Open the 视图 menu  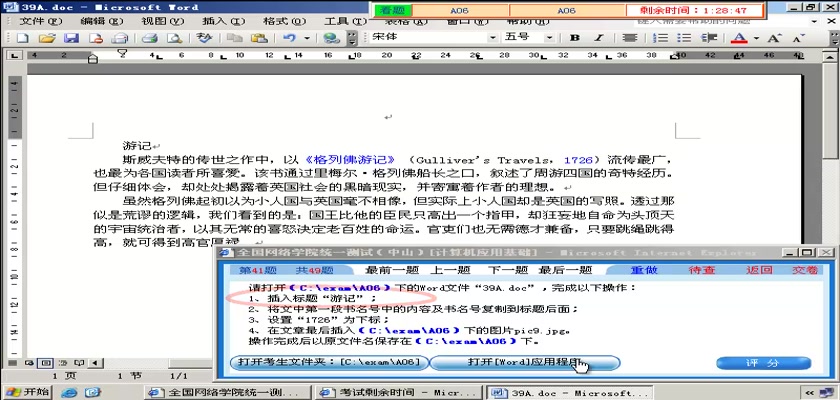click(x=163, y=22)
